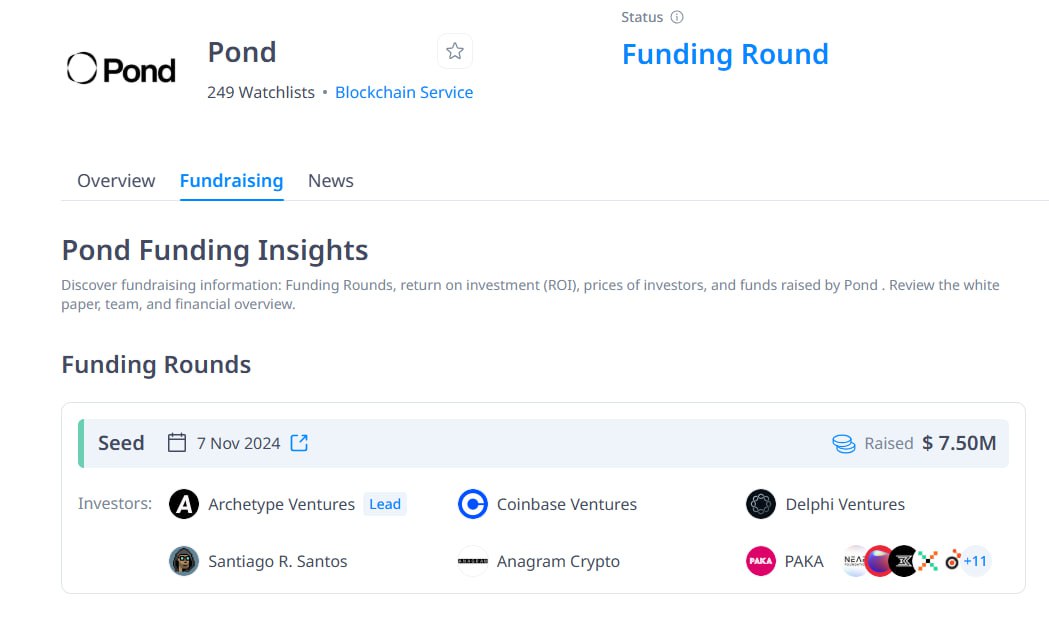This screenshot has height=642, width=1049.
Task: Click the NEAR Foundation investor logo
Action: coord(854,561)
